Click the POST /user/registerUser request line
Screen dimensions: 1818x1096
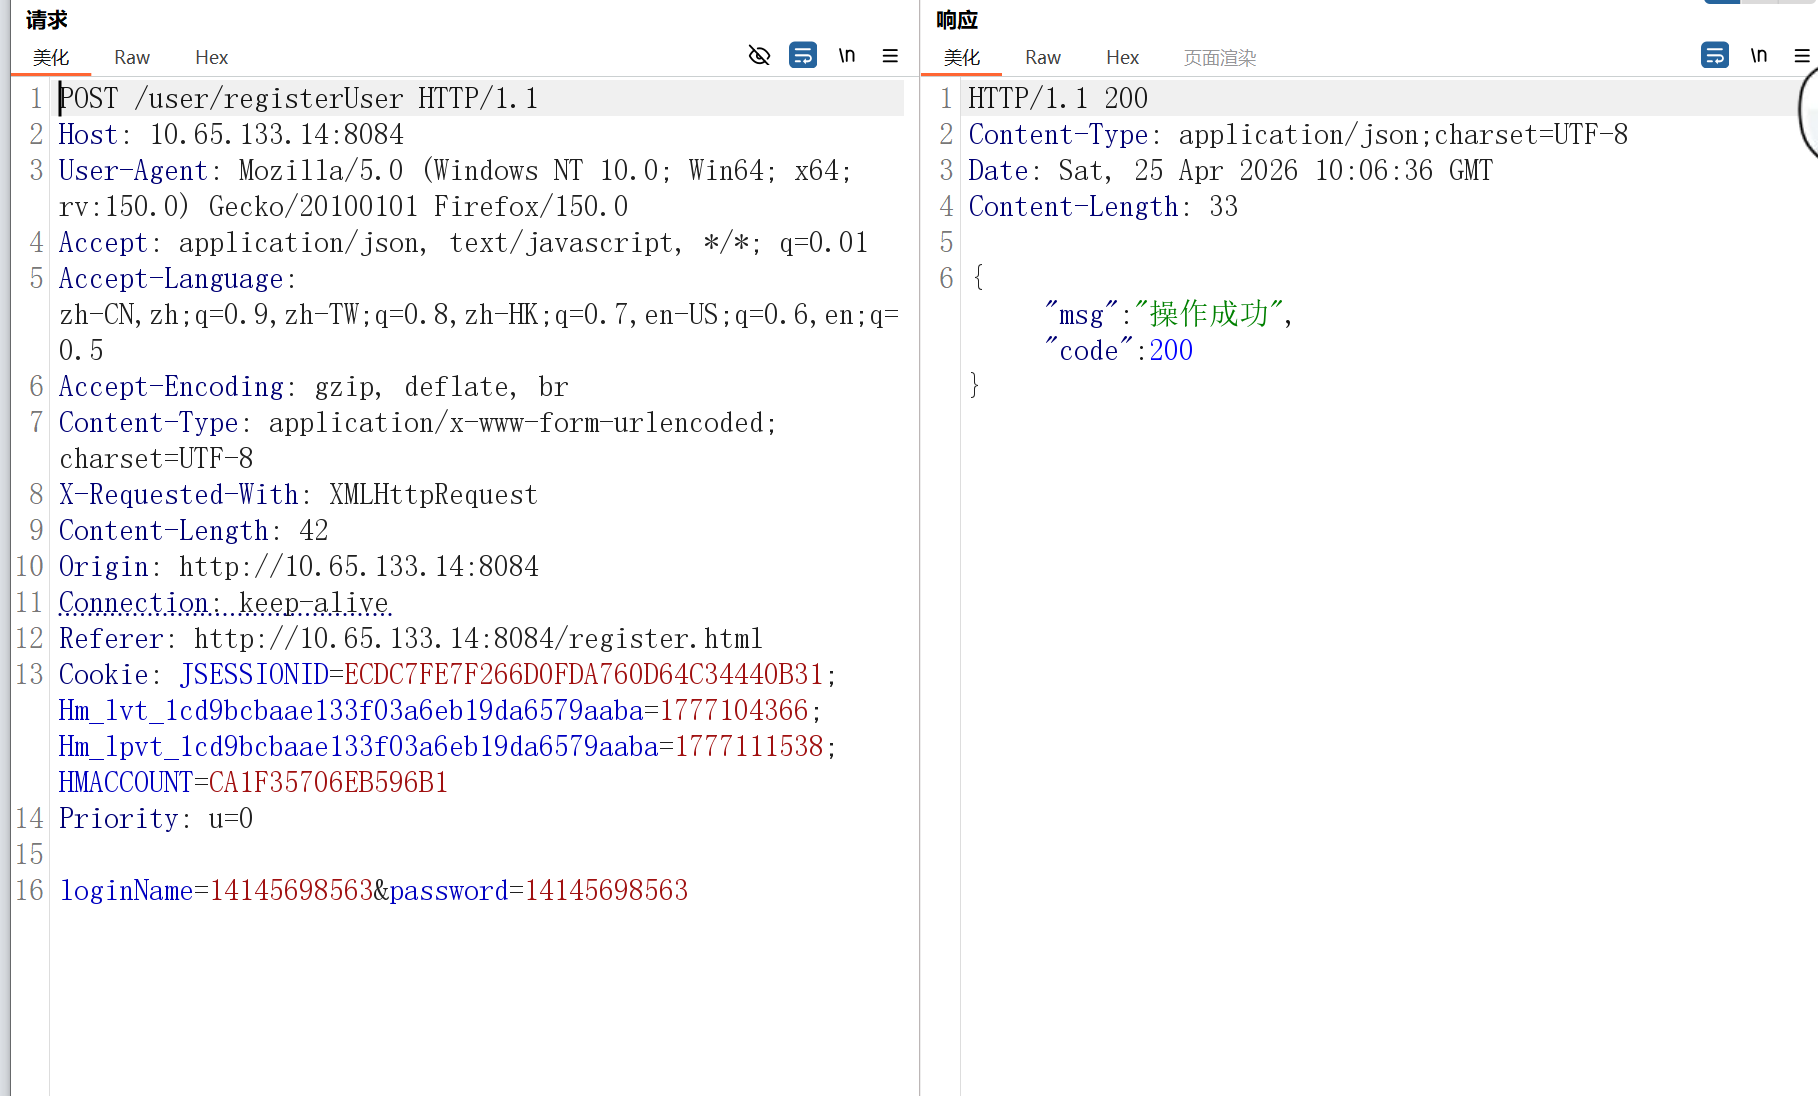298,98
